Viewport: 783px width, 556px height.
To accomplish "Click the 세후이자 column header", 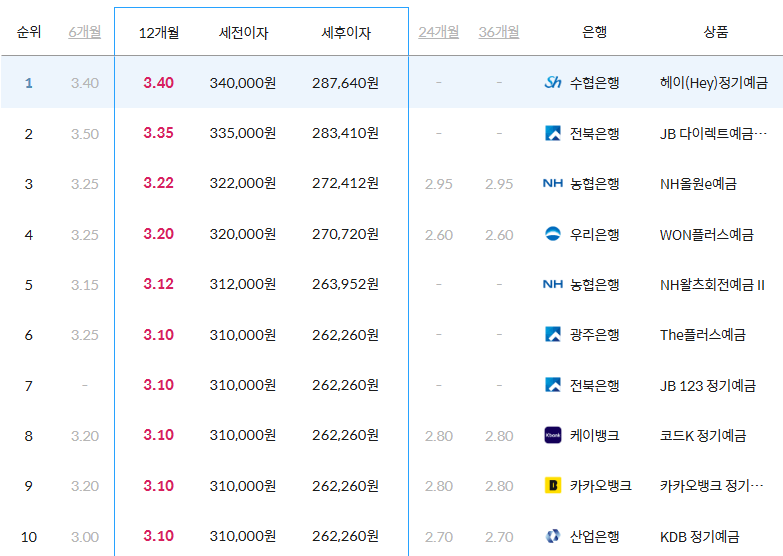I will [346, 32].
